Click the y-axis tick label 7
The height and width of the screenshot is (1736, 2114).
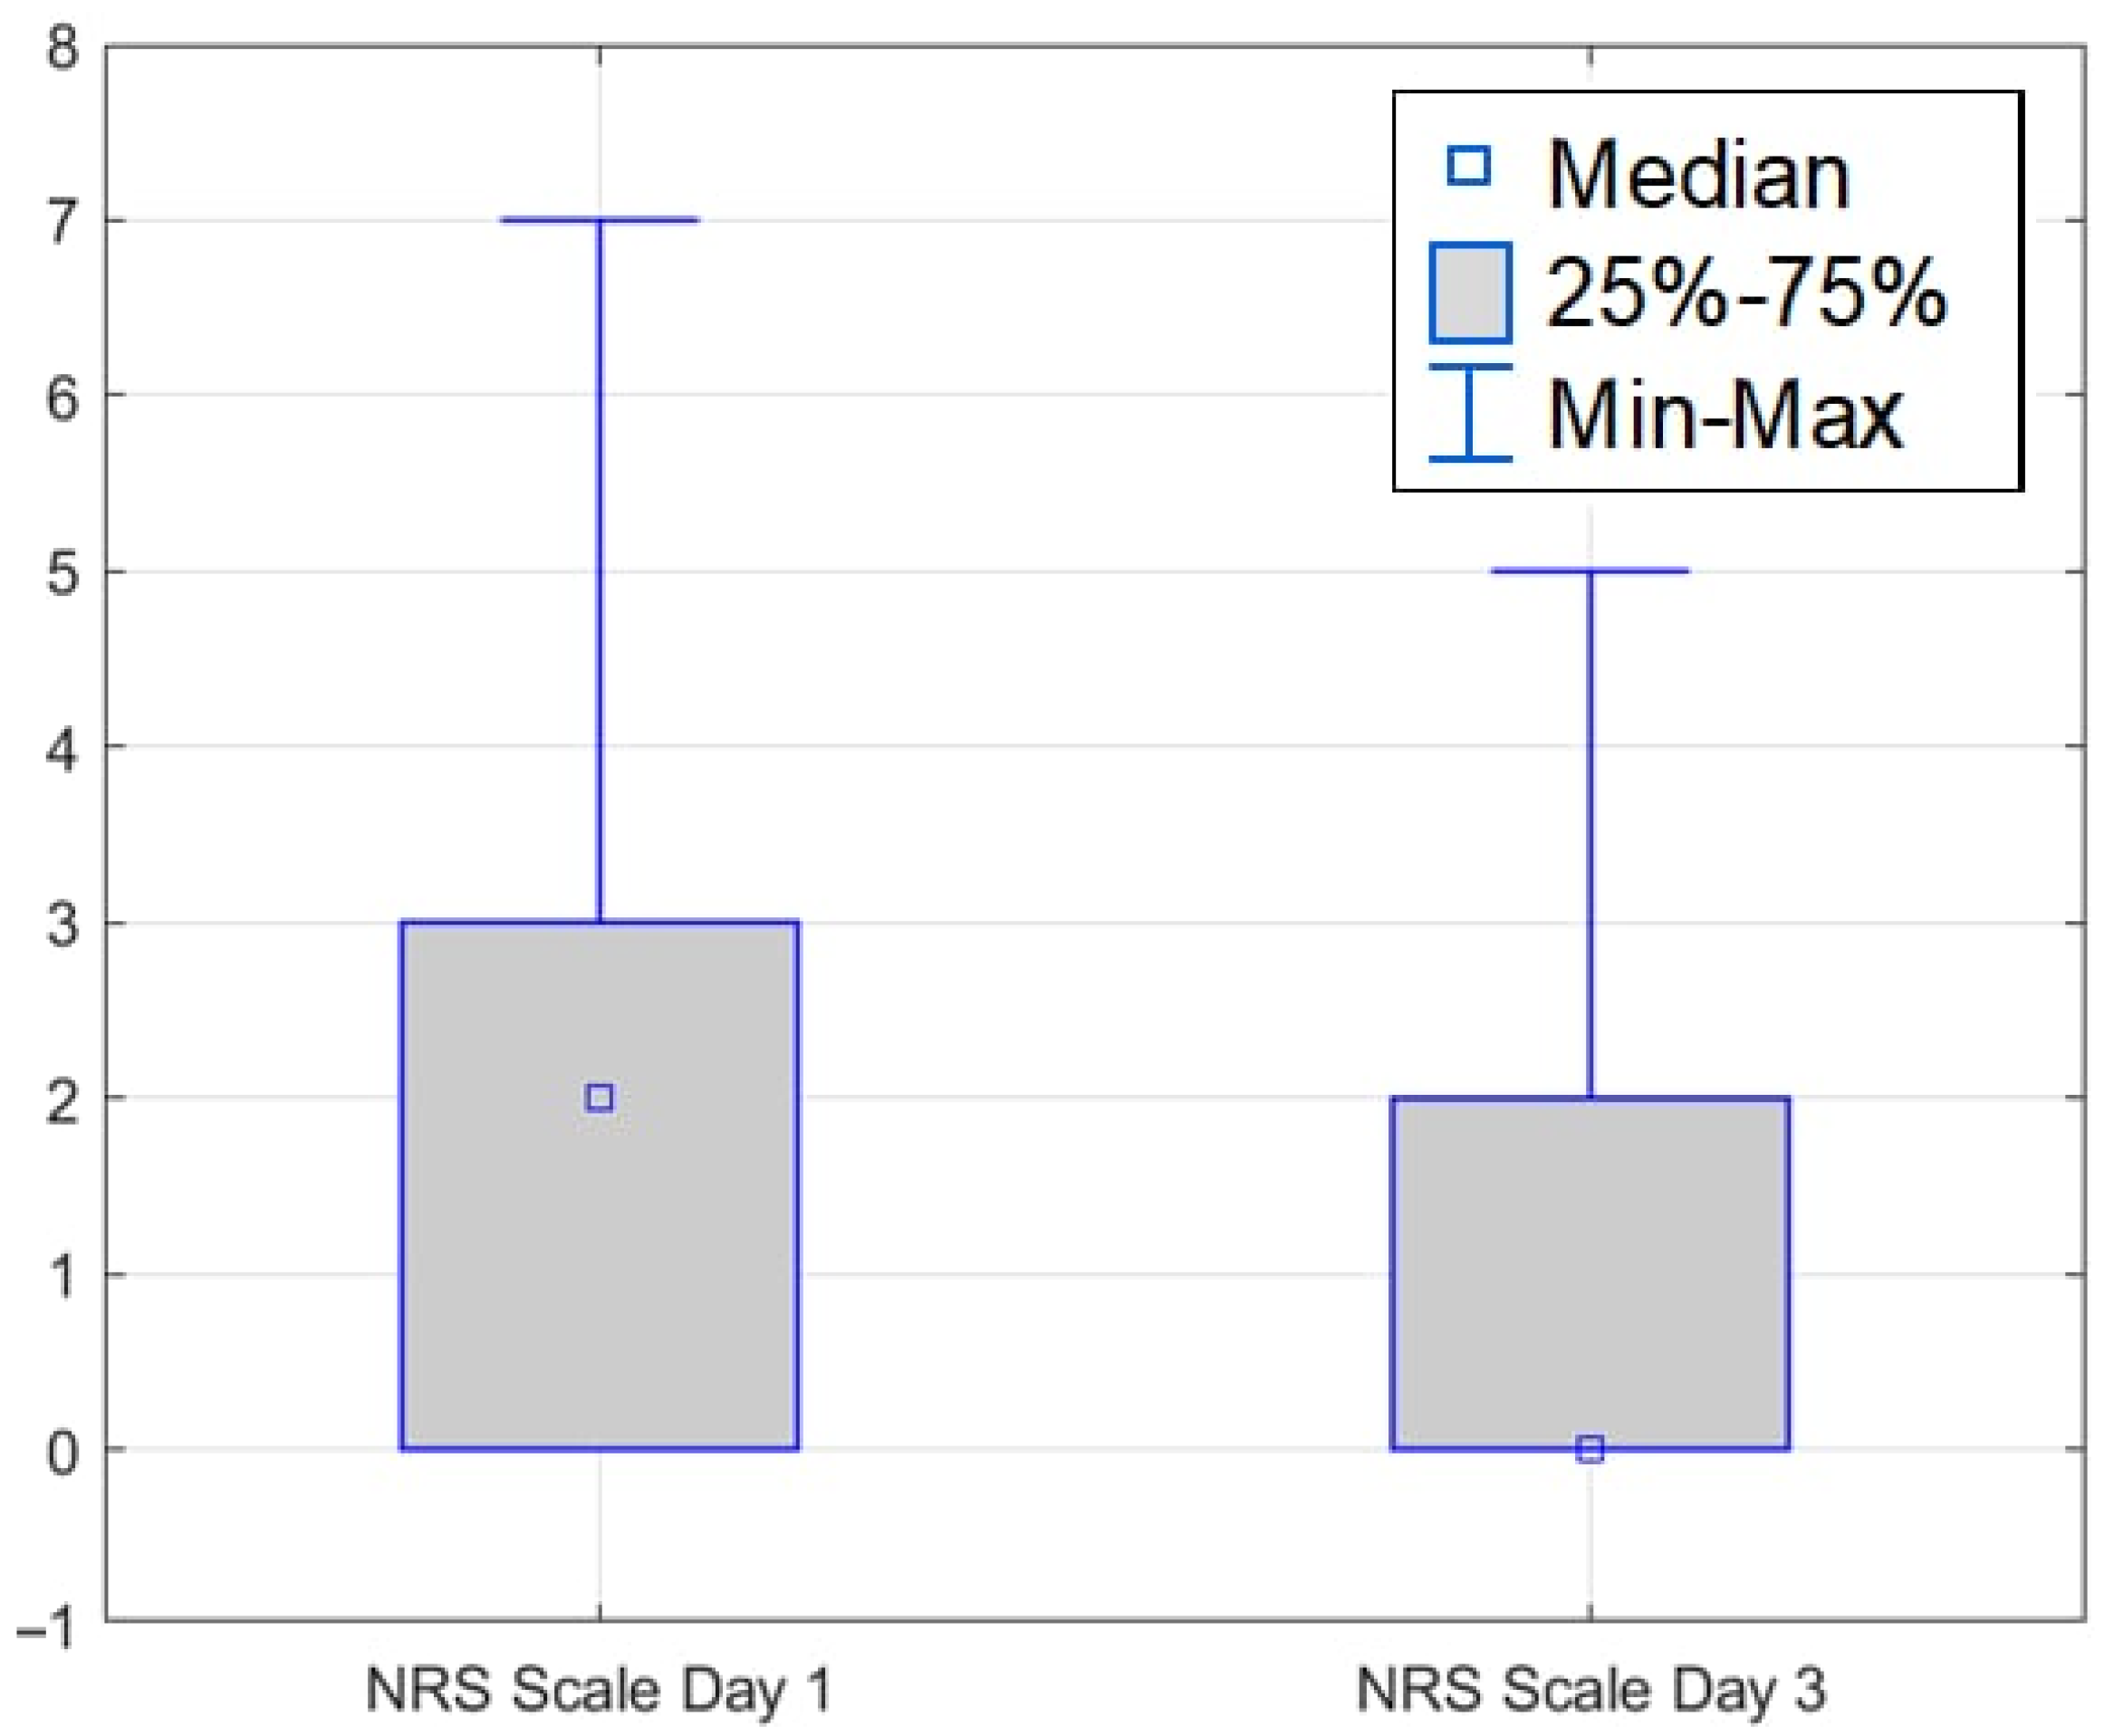[x=62, y=222]
